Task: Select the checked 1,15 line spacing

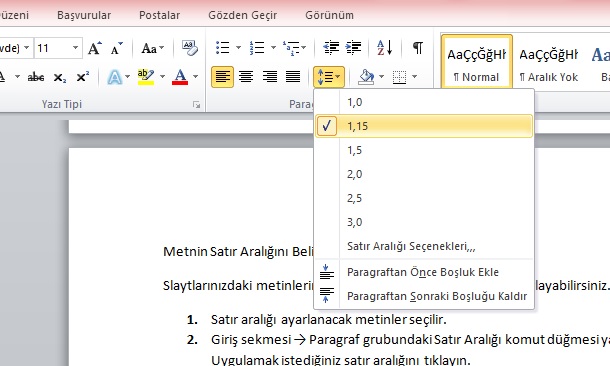Action: coord(424,126)
